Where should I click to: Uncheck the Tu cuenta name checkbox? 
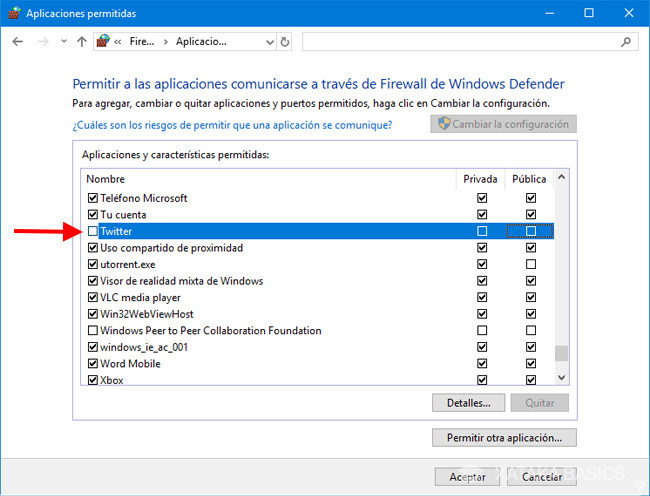(x=93, y=215)
